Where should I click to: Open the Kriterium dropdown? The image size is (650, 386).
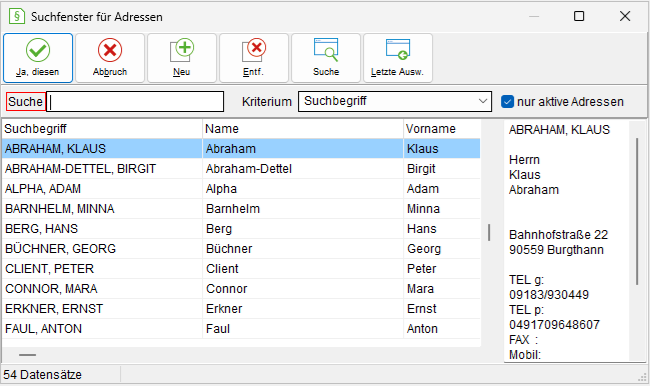coord(395,102)
